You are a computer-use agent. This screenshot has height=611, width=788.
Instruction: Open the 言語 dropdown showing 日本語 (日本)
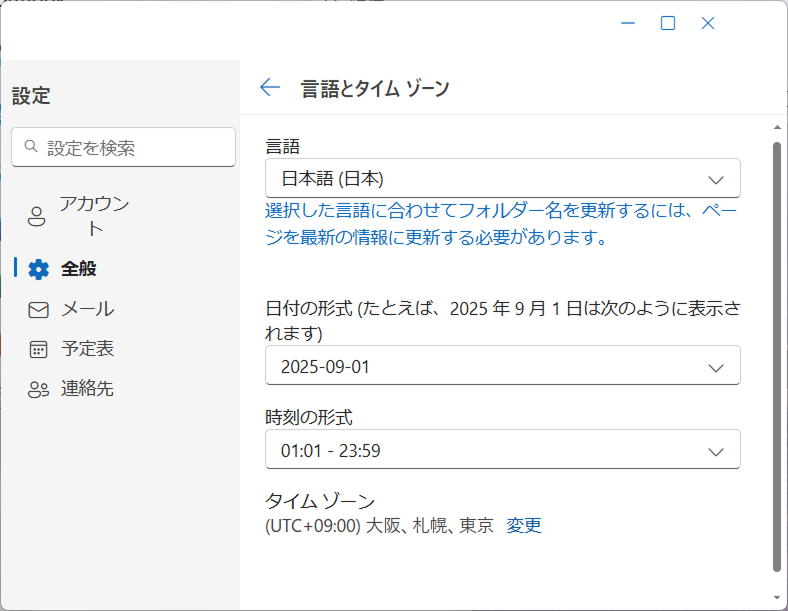click(x=503, y=178)
